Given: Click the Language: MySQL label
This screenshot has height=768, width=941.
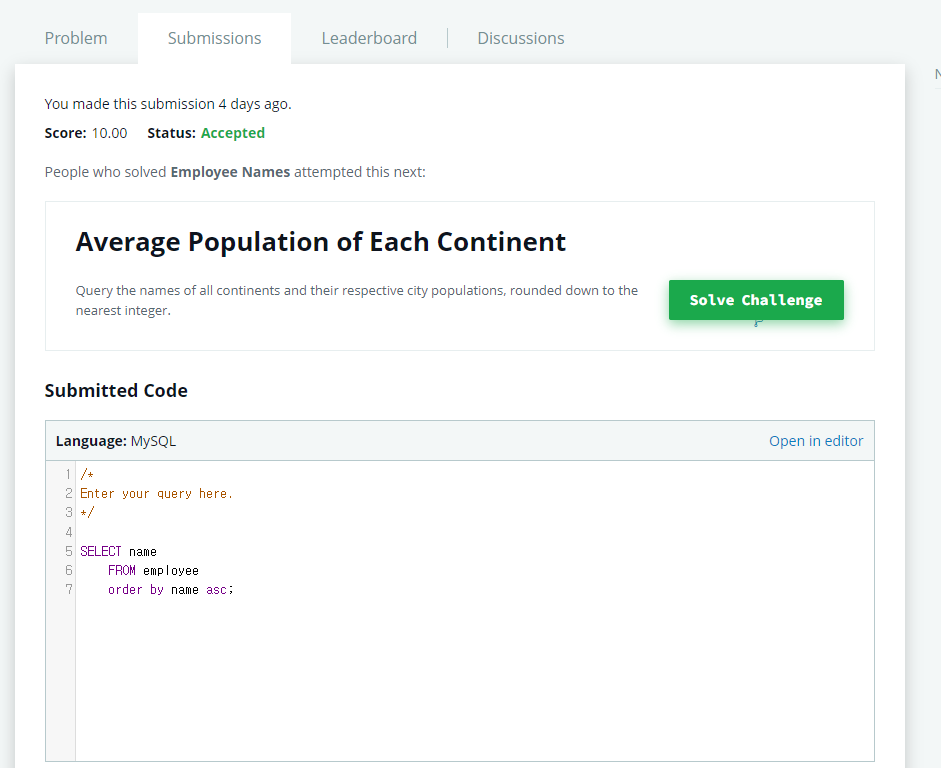Looking at the screenshot, I should click(116, 441).
